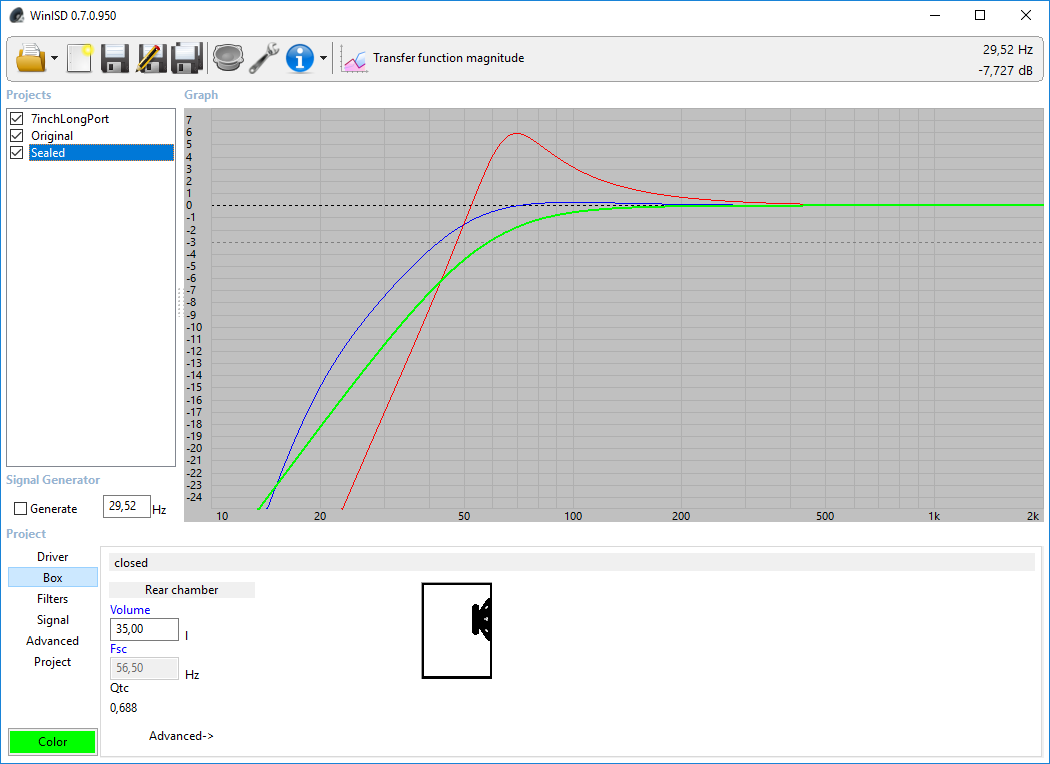Open the Advanced-> box settings
The height and width of the screenshot is (764, 1050).
[181, 736]
